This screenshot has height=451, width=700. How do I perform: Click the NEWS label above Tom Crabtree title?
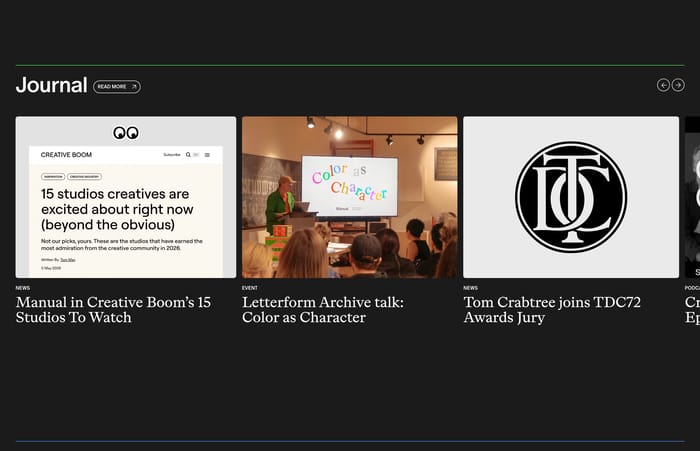(471, 288)
